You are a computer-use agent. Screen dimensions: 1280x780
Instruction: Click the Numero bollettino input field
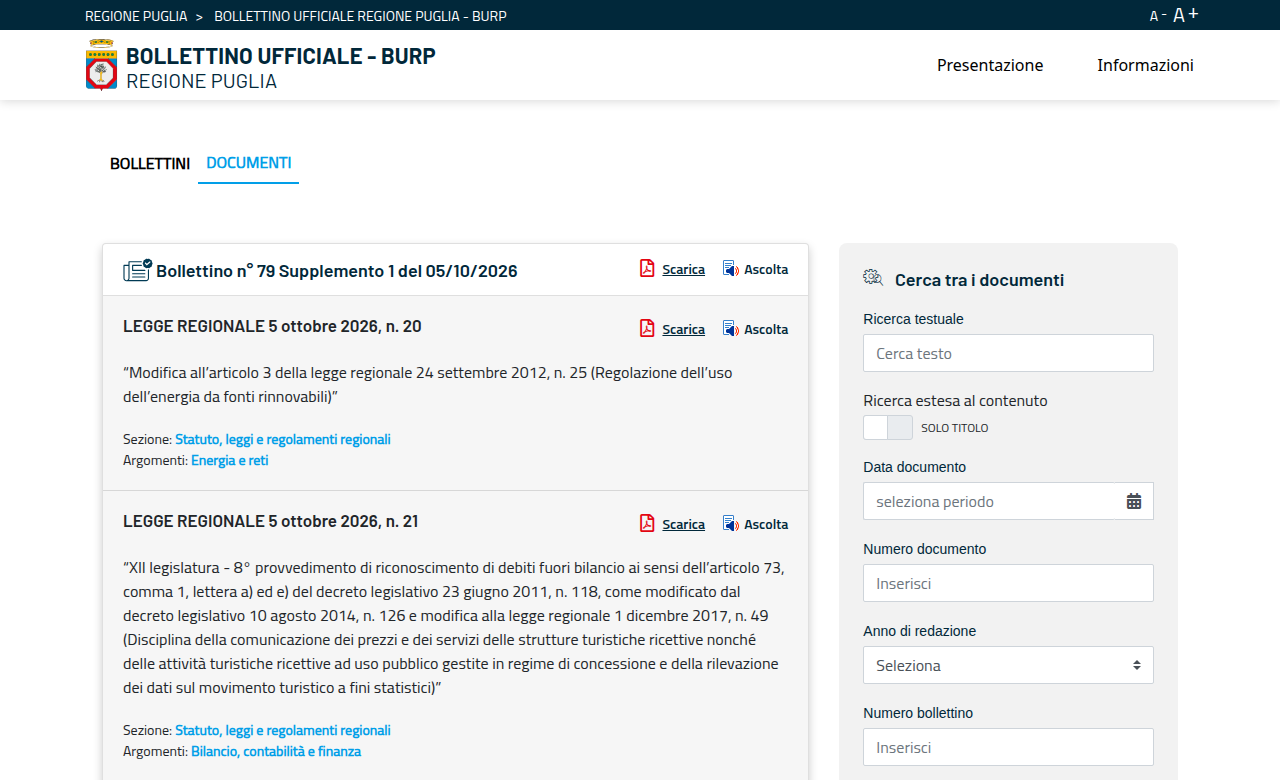click(x=1008, y=747)
